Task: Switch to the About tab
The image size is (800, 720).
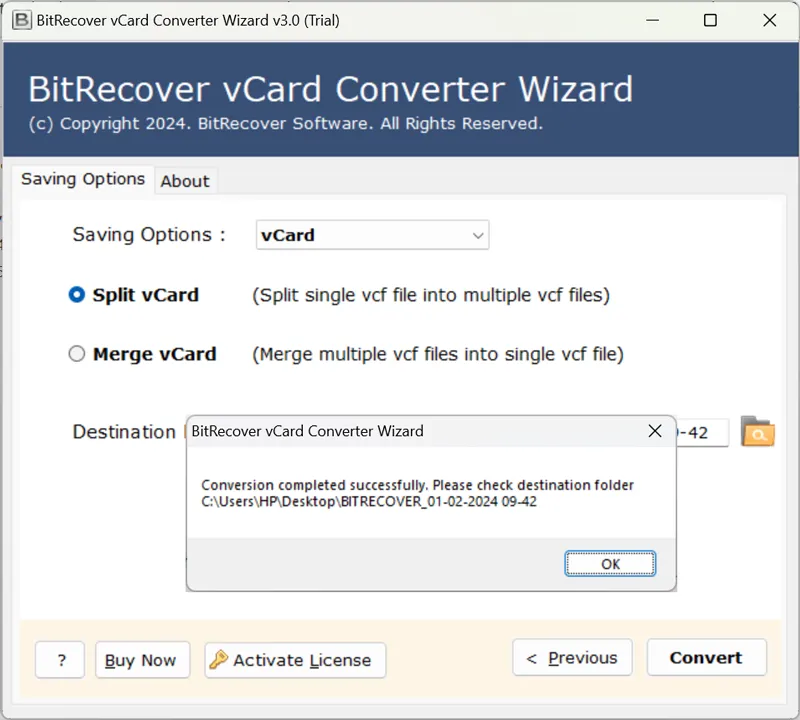Action: point(185,181)
